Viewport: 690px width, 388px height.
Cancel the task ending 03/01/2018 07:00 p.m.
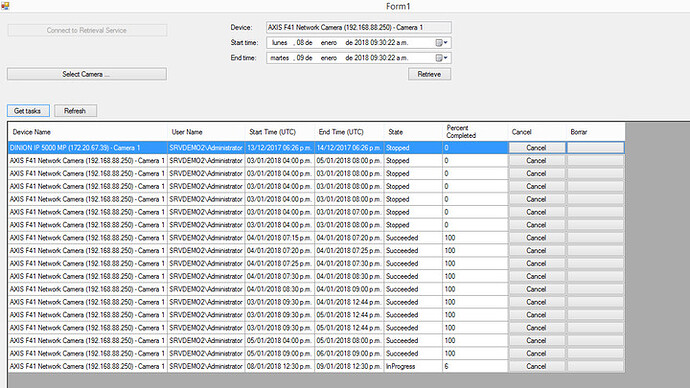[x=536, y=212]
